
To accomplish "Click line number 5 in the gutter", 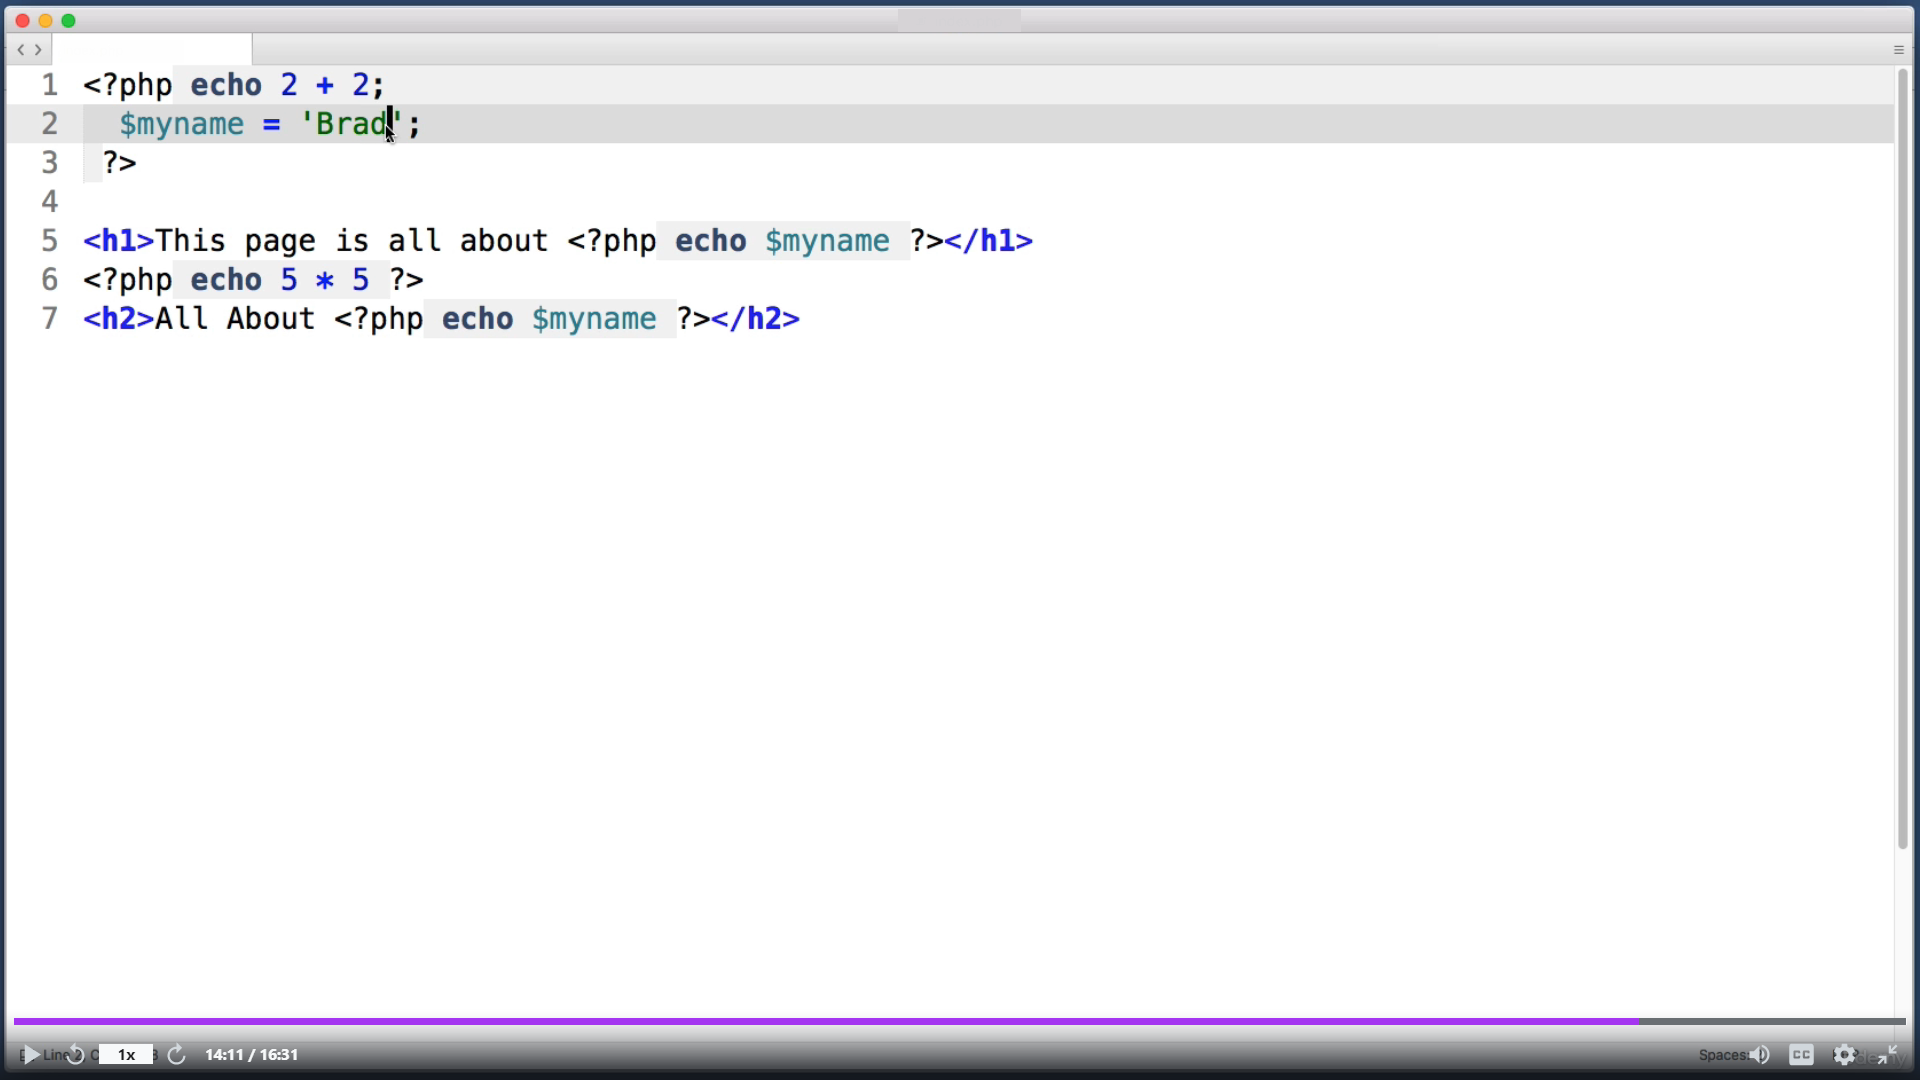I will 49,241.
